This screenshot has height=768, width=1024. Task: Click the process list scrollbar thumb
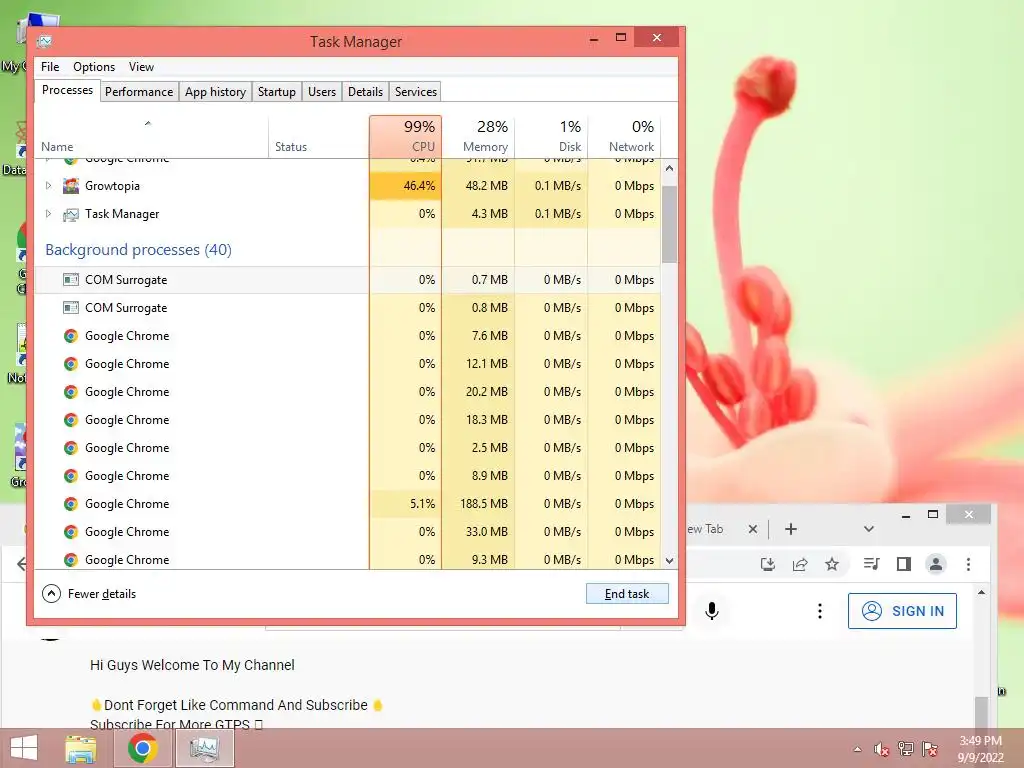click(x=669, y=224)
